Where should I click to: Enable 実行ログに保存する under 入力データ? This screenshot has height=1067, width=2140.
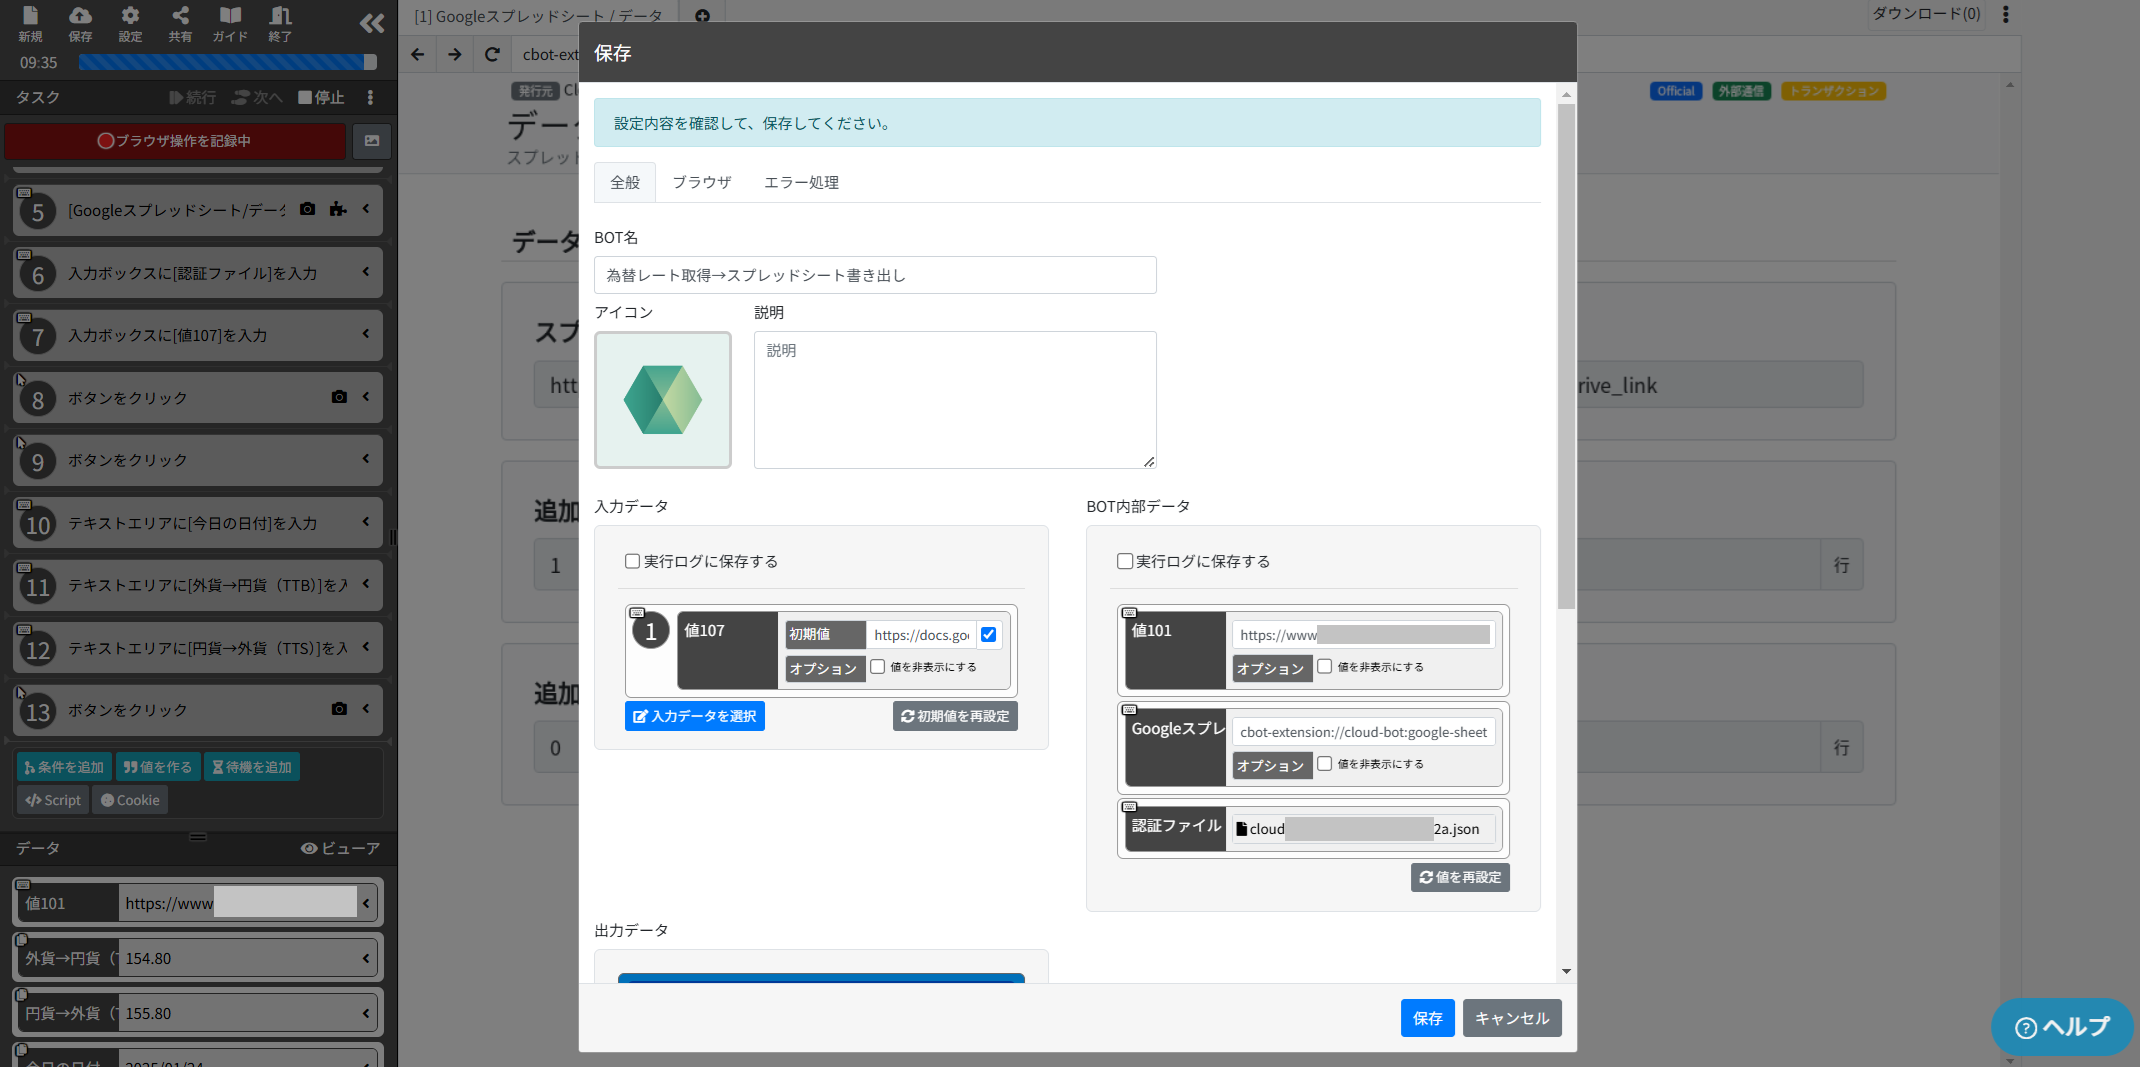(x=632, y=561)
